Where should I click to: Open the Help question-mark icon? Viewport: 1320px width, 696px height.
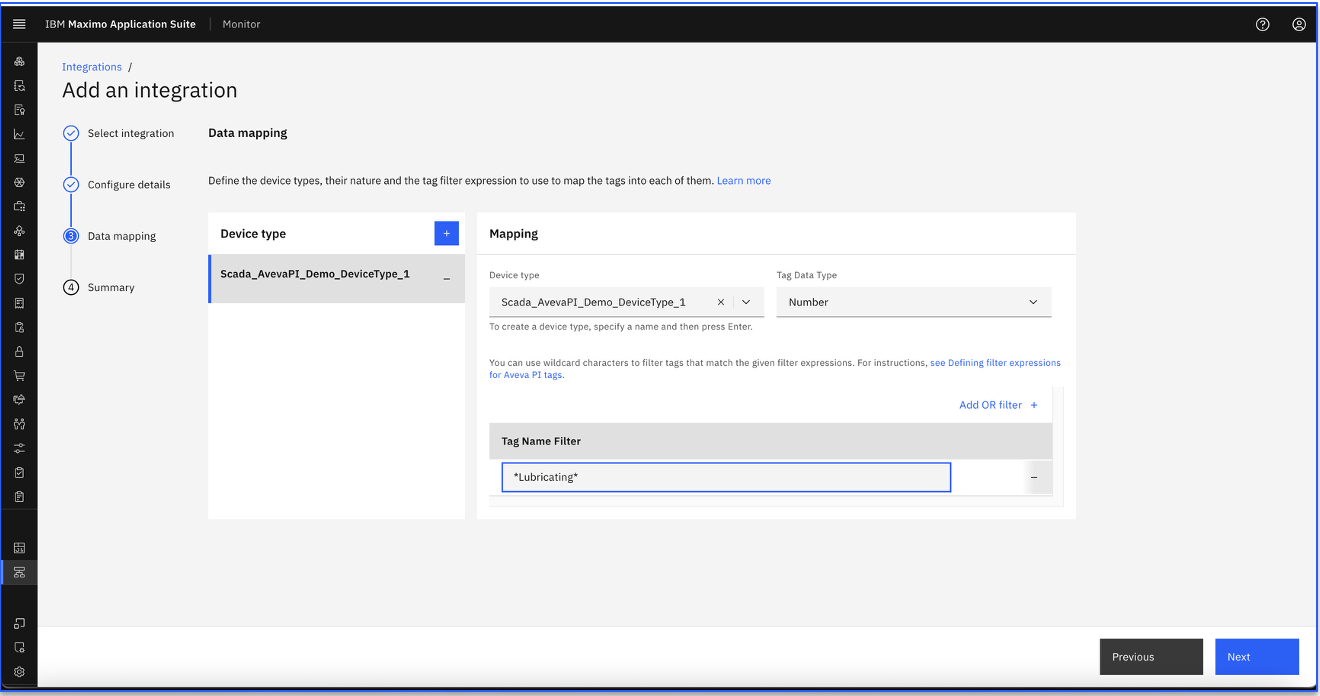[x=1263, y=24]
